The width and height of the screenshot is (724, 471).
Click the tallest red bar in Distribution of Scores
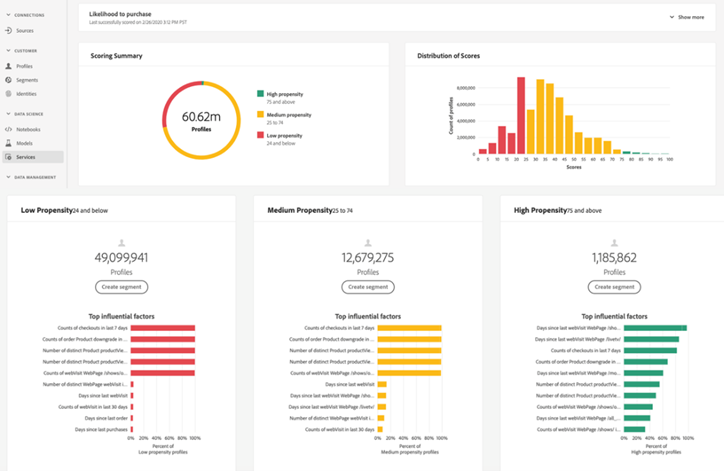click(521, 117)
